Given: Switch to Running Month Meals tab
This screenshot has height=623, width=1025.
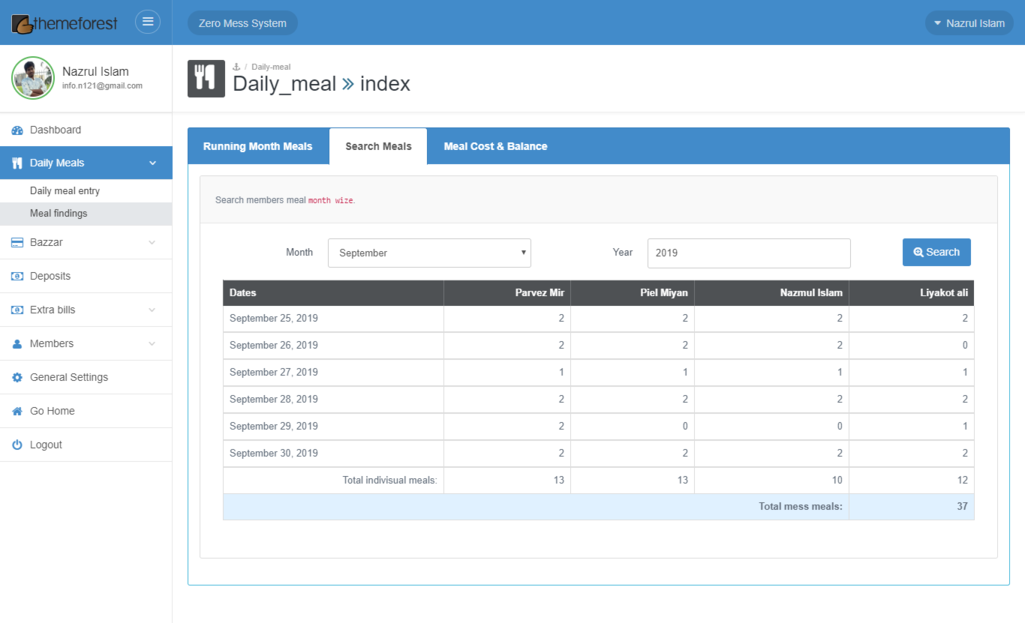Looking at the screenshot, I should [258, 146].
